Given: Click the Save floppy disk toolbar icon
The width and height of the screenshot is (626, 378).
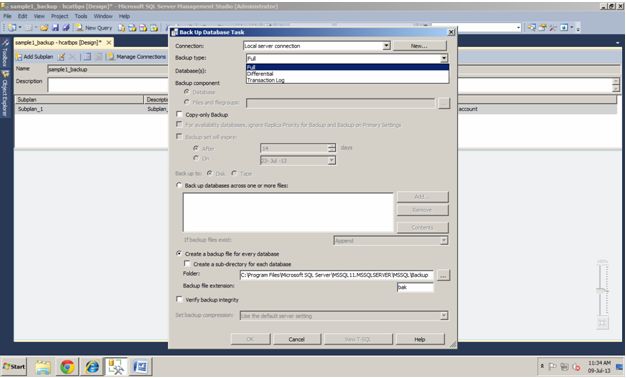Looking at the screenshot, I should pyautogui.click(x=55, y=28).
